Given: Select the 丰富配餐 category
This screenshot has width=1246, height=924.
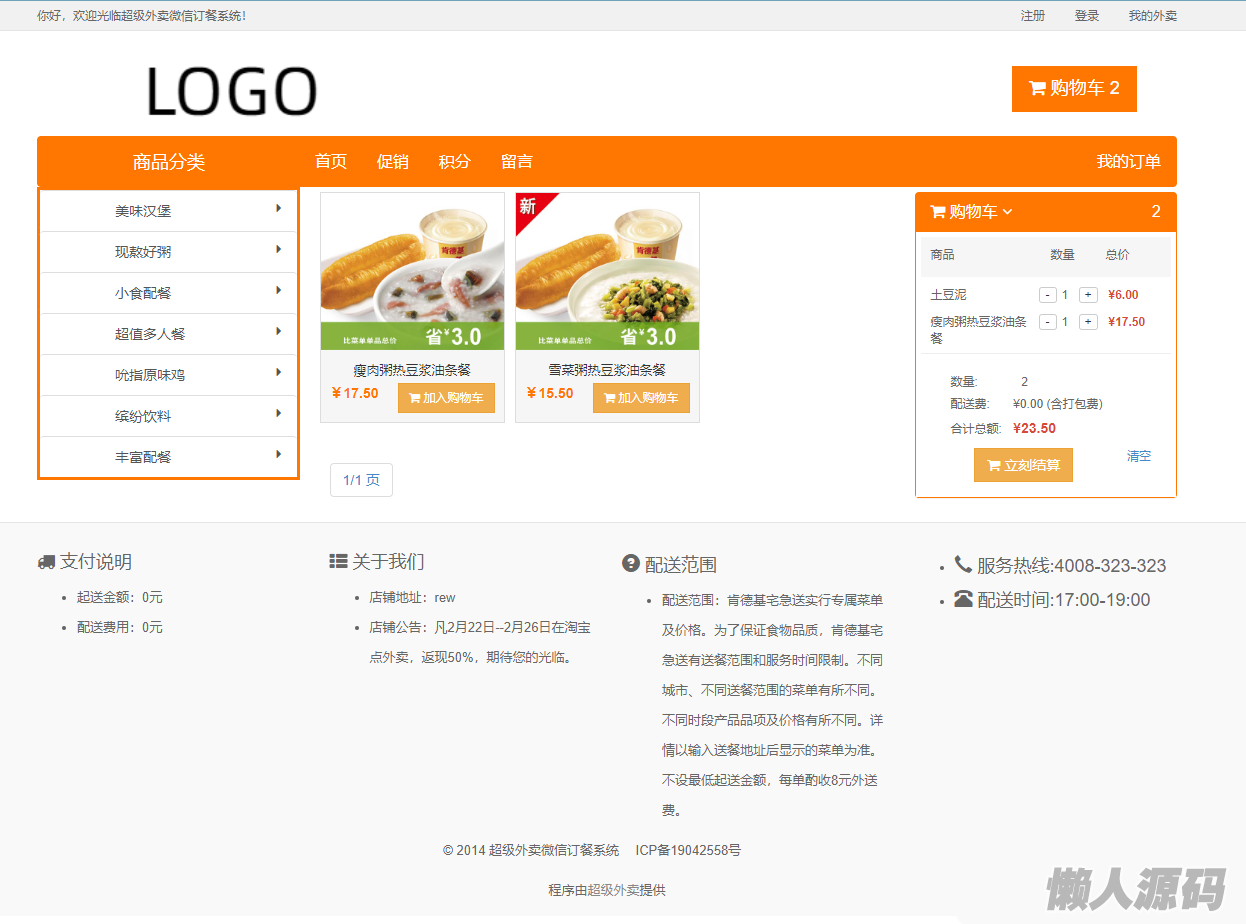Looking at the screenshot, I should pyautogui.click(x=143, y=458).
